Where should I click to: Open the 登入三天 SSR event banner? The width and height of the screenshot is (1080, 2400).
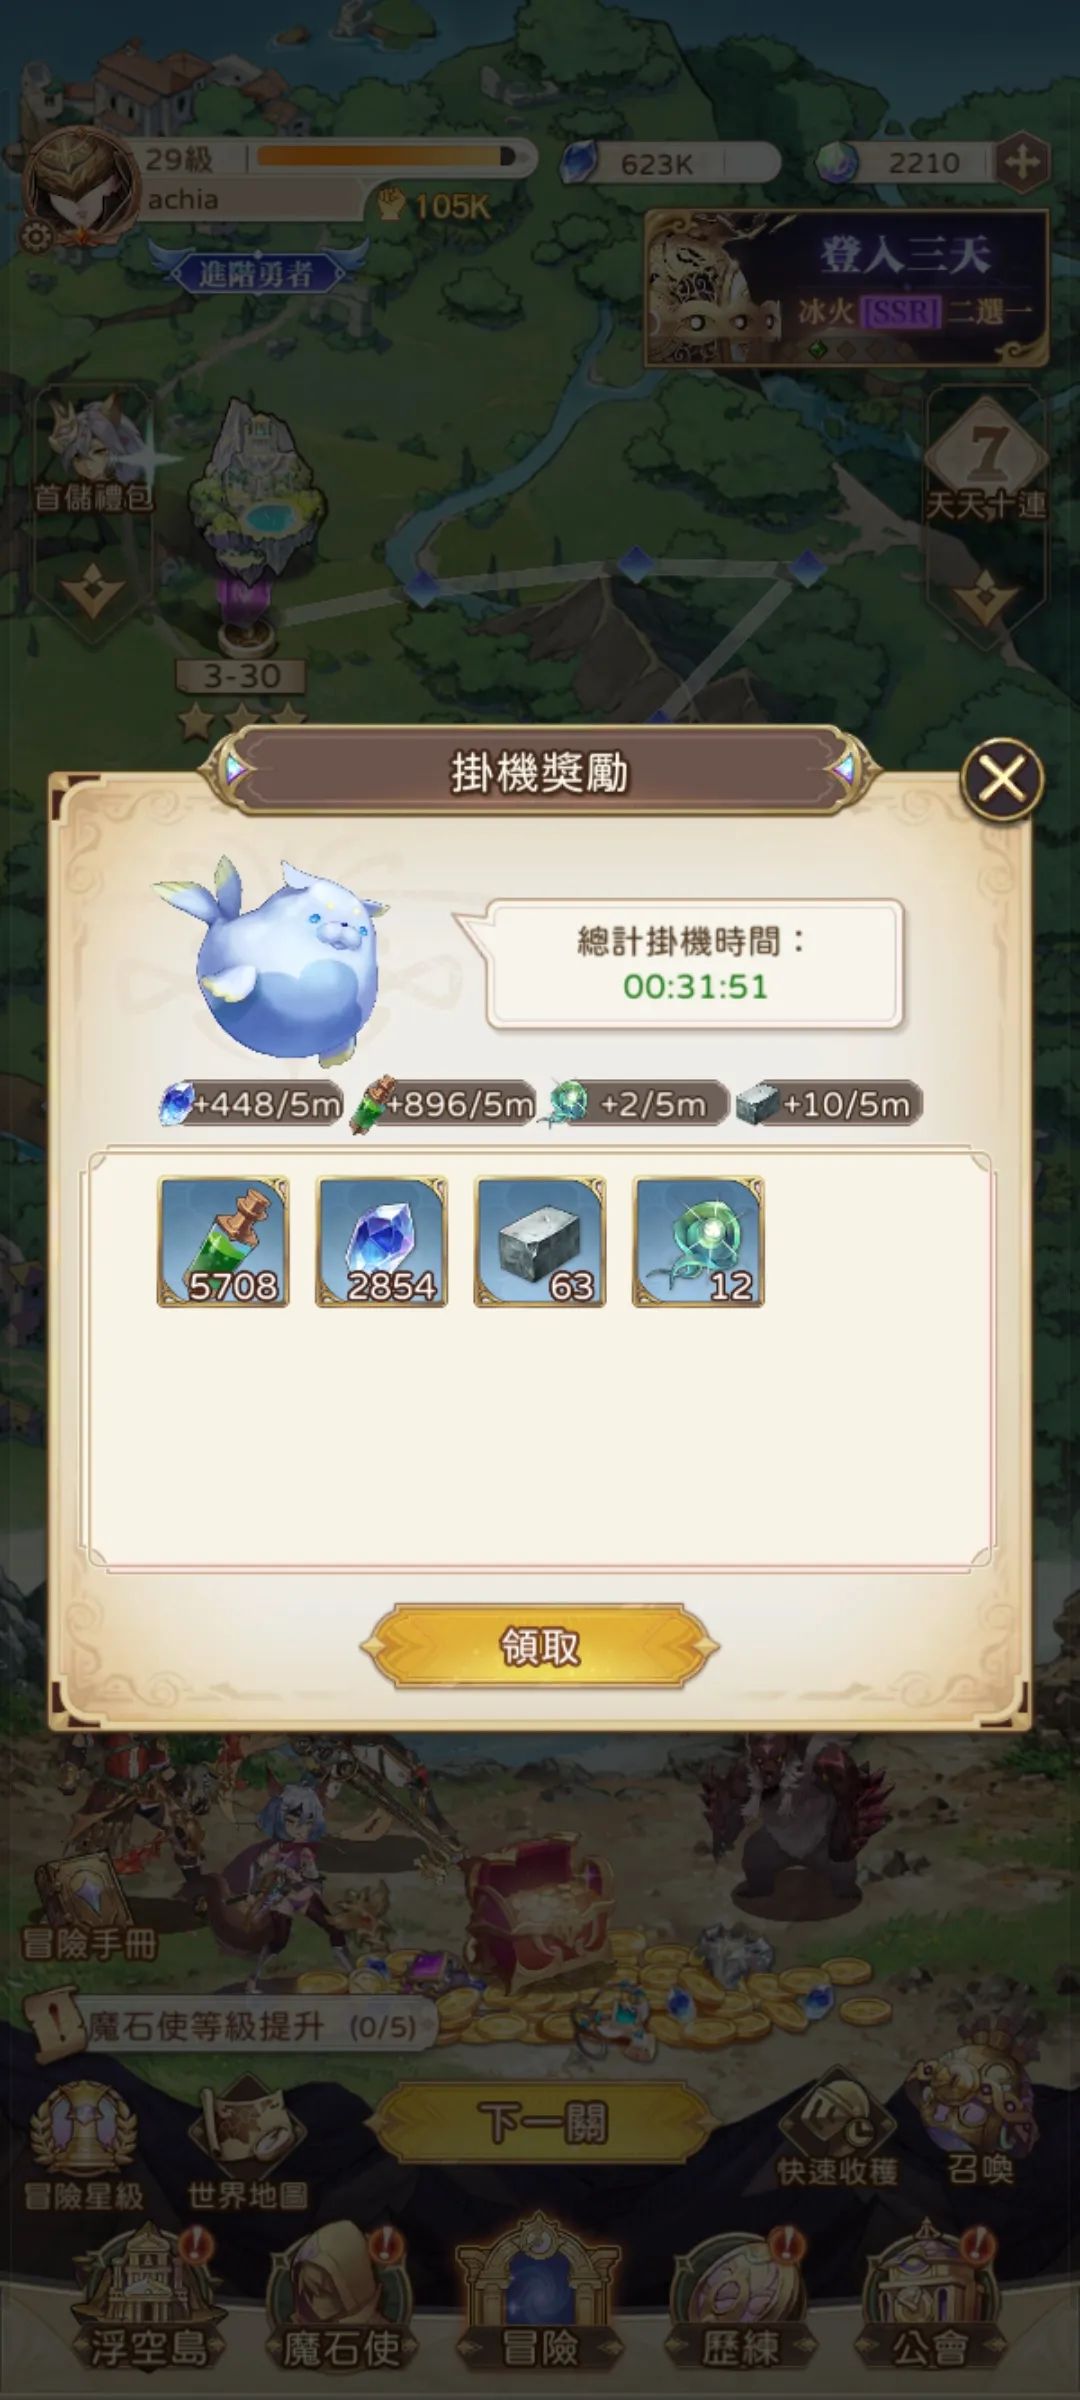tap(846, 288)
